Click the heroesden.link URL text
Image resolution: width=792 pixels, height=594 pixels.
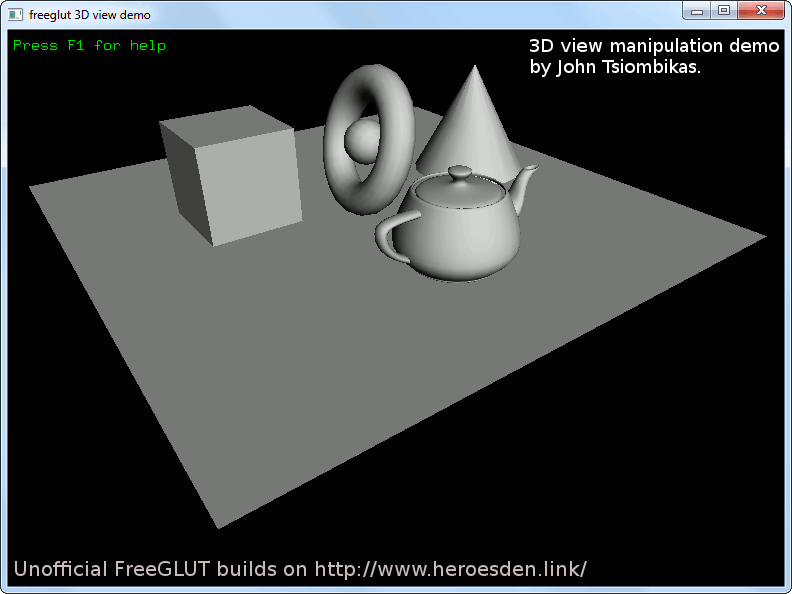450,569
